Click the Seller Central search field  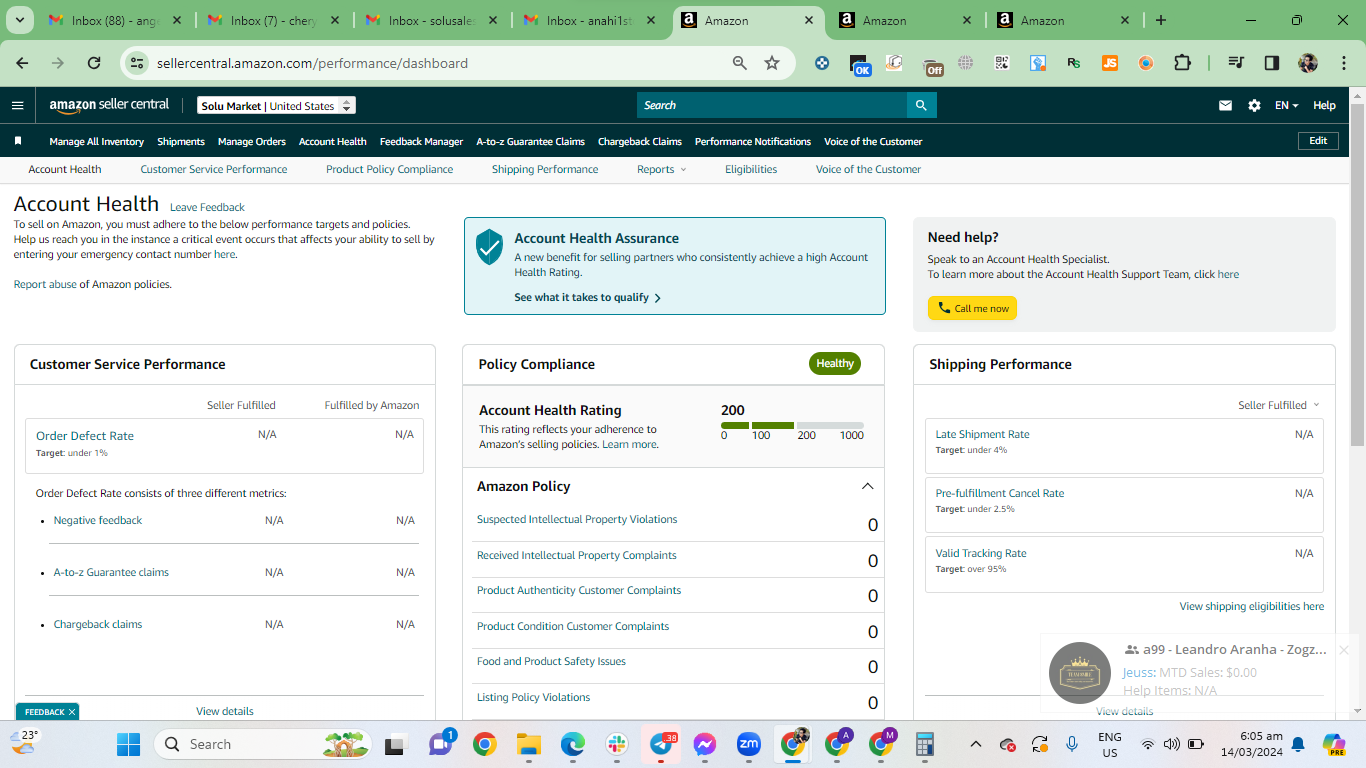(772, 105)
